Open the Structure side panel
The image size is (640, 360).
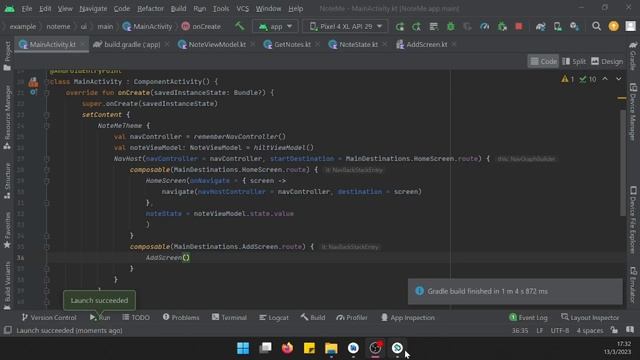click(x=7, y=180)
